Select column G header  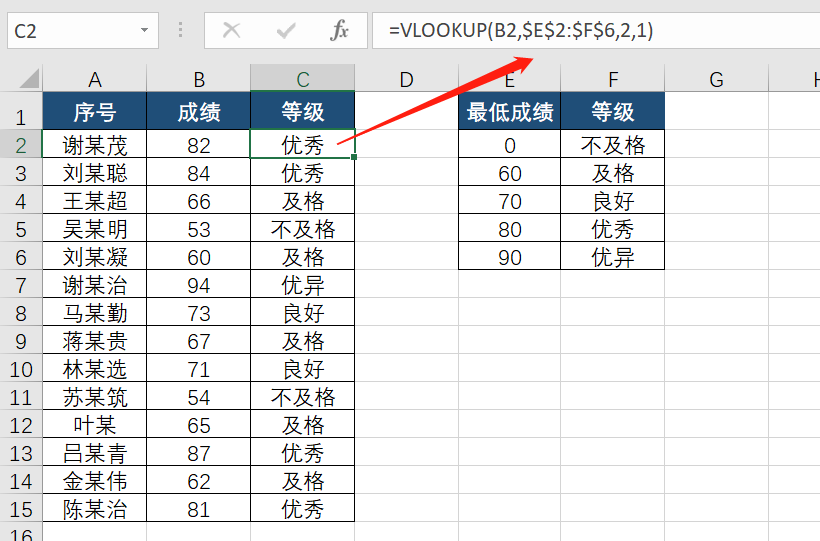(716, 80)
